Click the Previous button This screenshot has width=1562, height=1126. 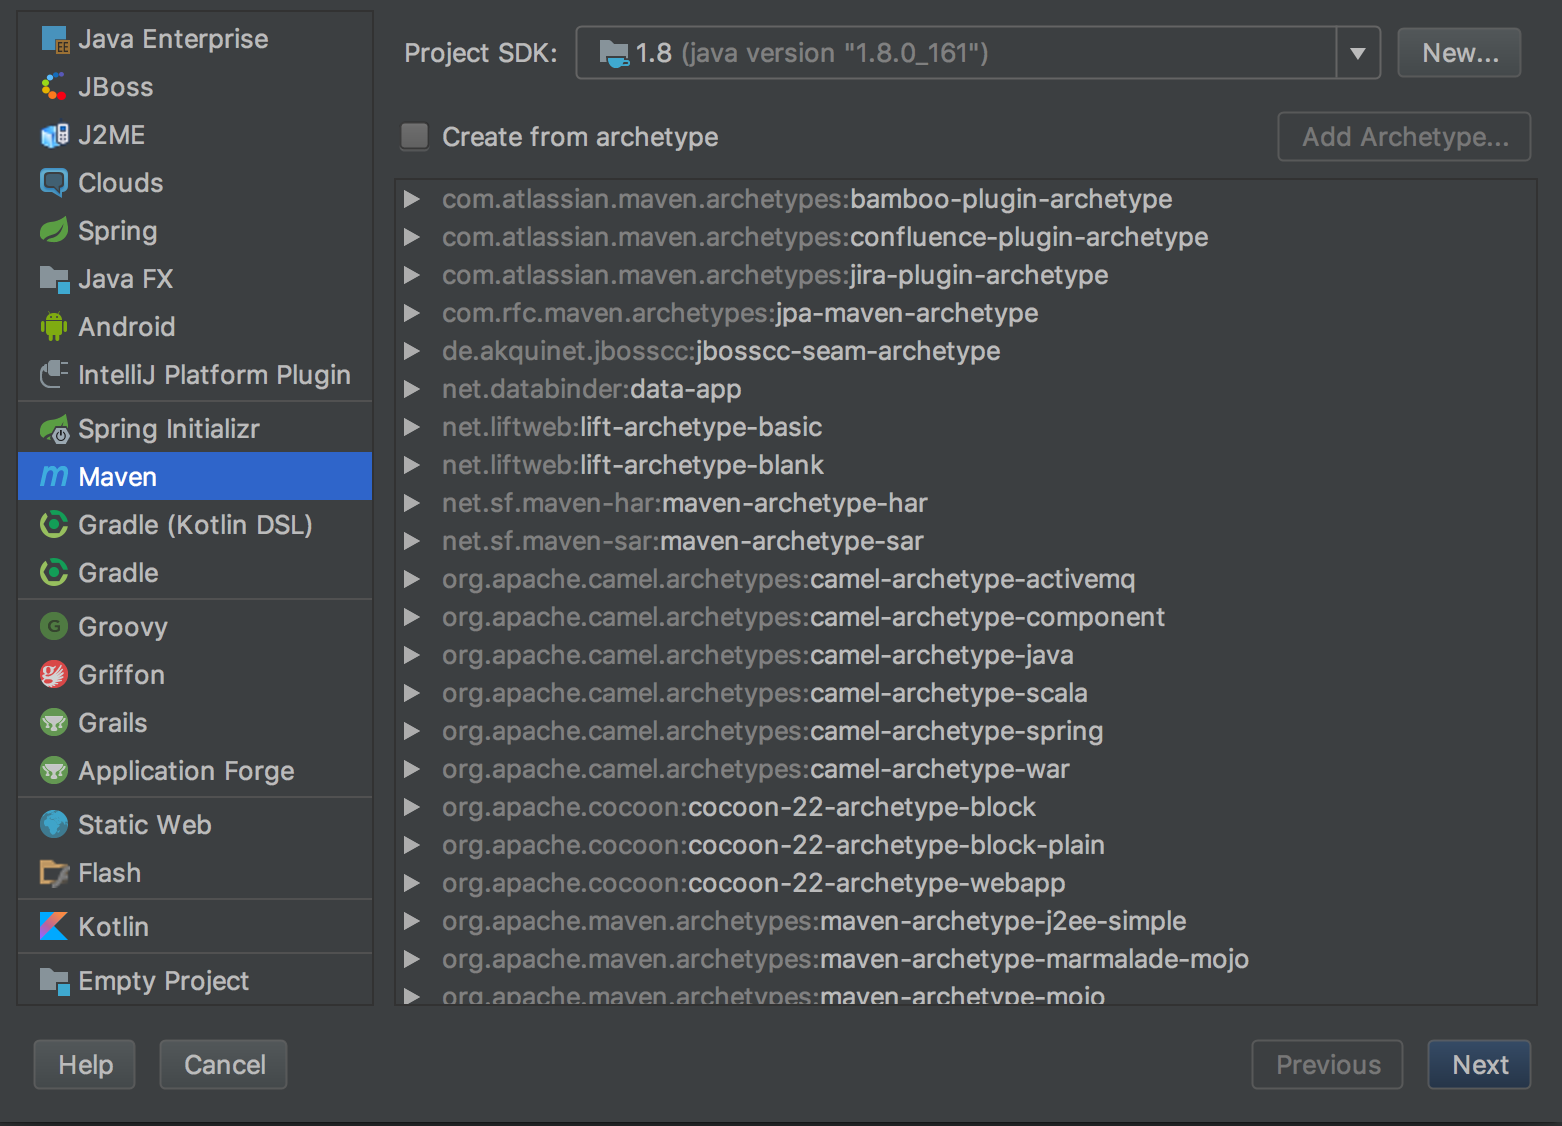(x=1327, y=1065)
